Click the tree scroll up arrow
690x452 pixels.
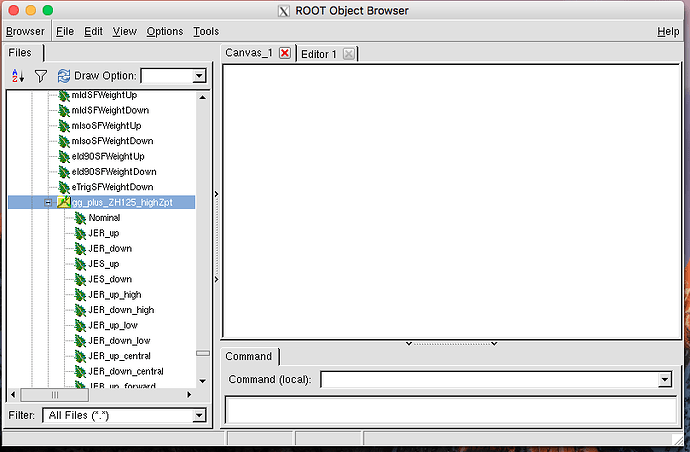pos(202,97)
